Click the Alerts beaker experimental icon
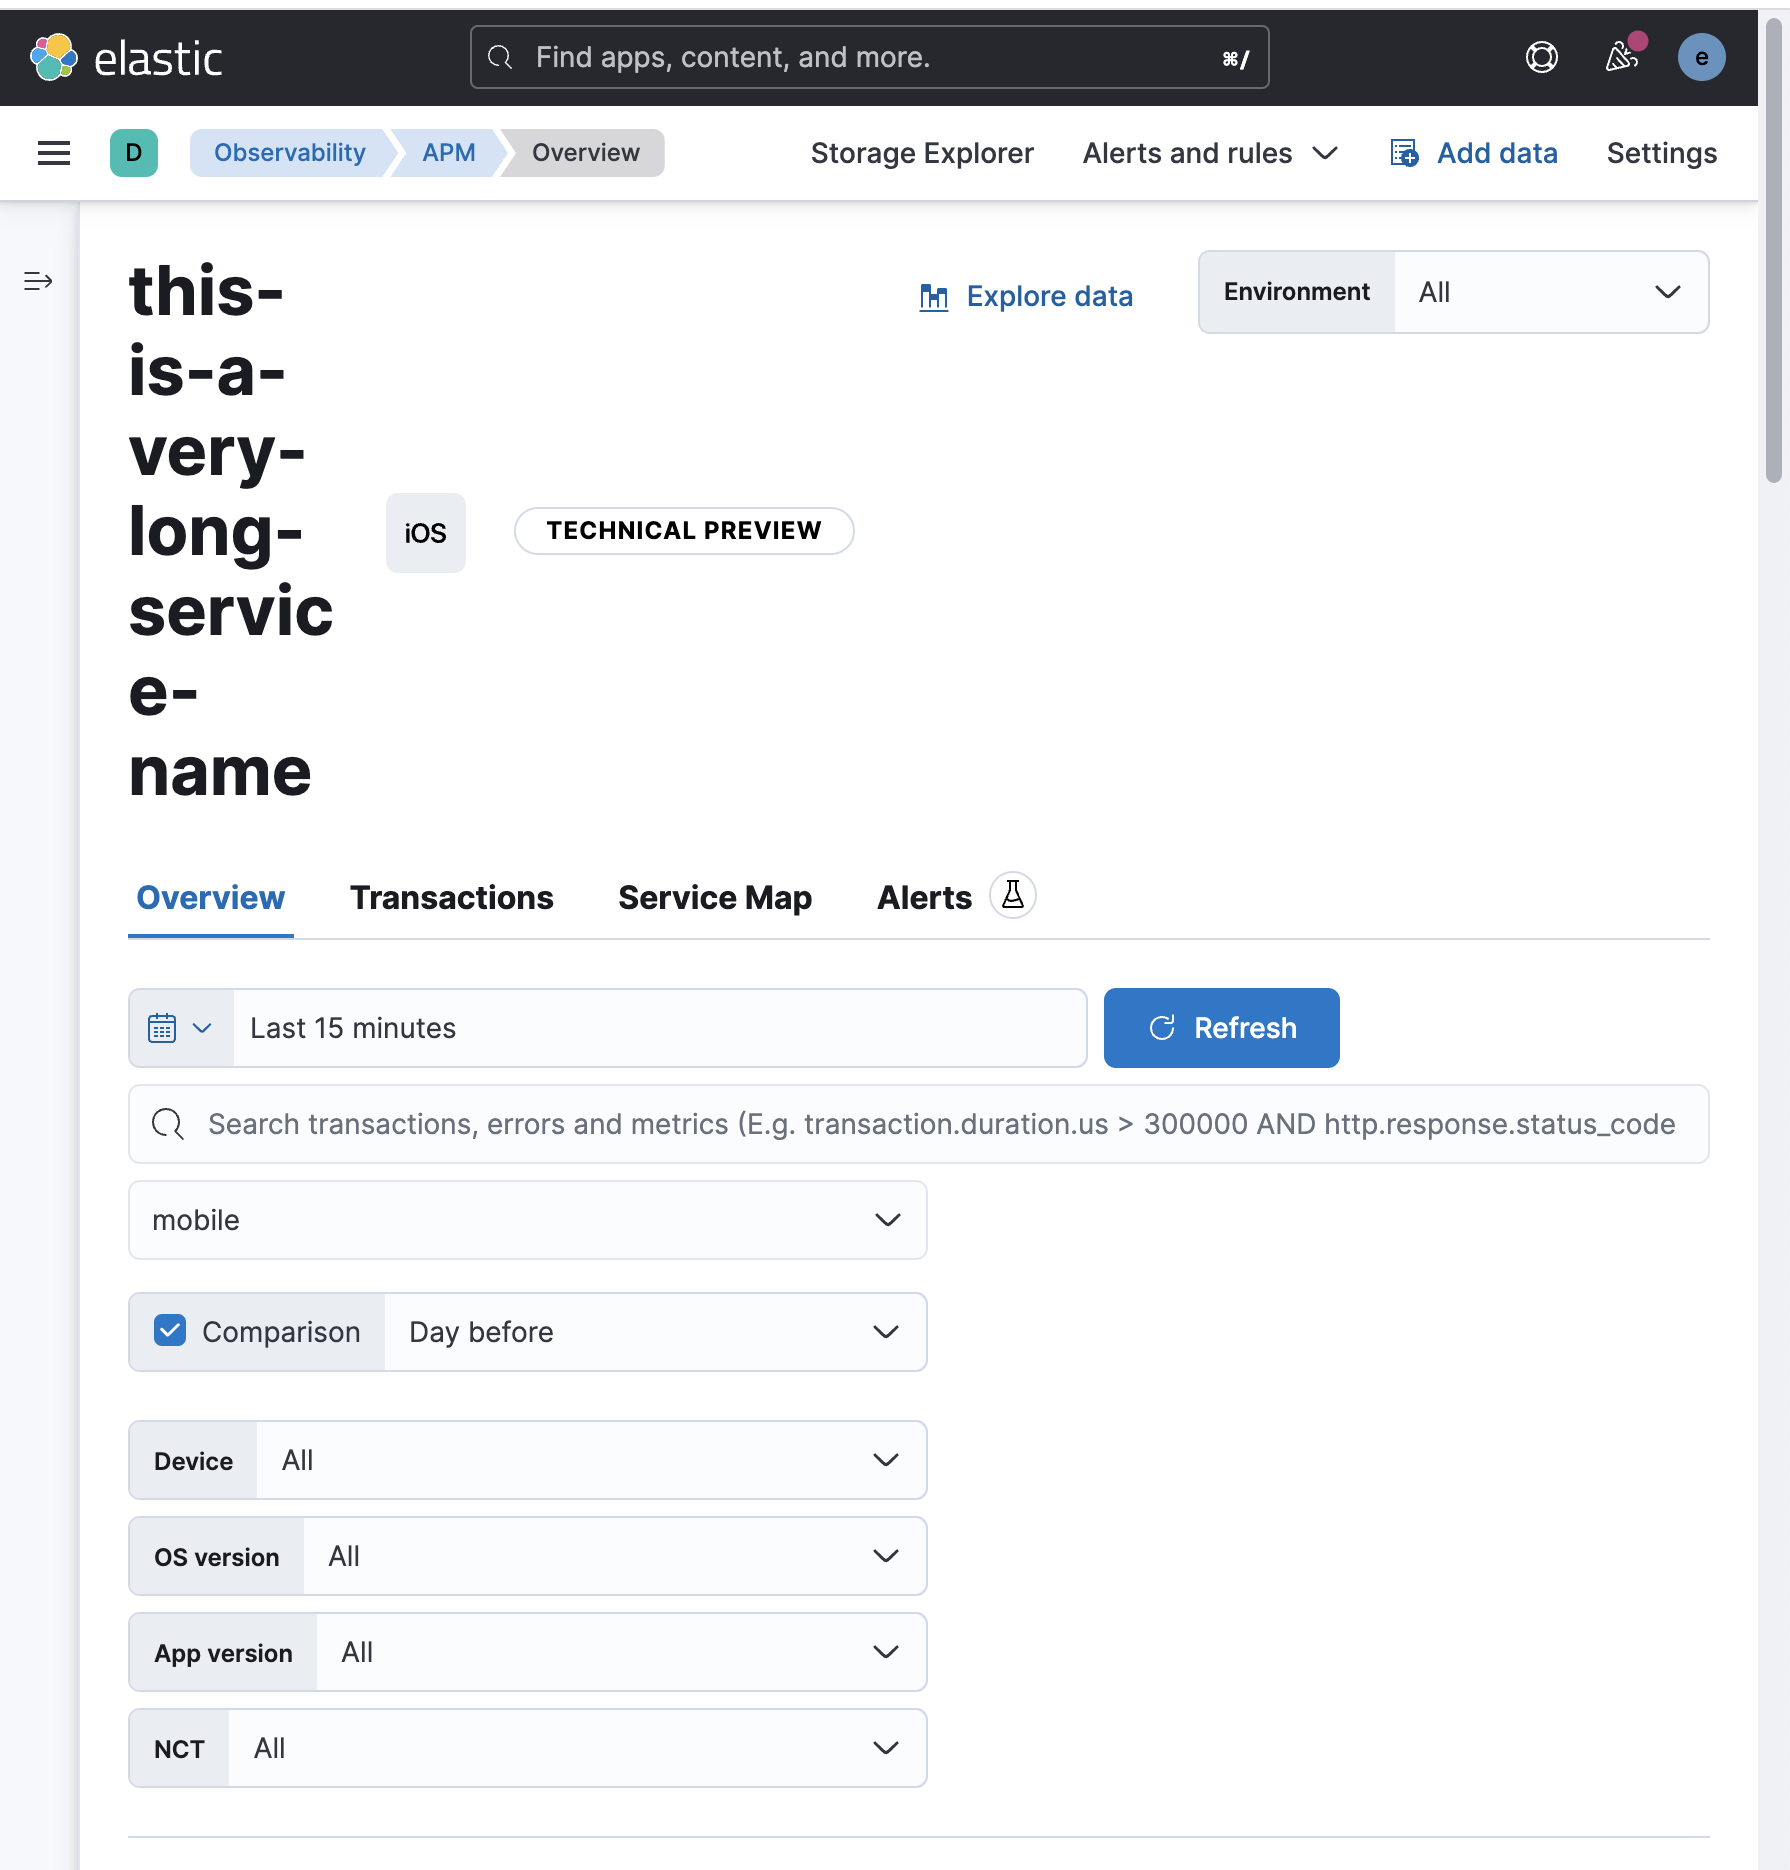The image size is (1790, 1870). (x=1013, y=895)
